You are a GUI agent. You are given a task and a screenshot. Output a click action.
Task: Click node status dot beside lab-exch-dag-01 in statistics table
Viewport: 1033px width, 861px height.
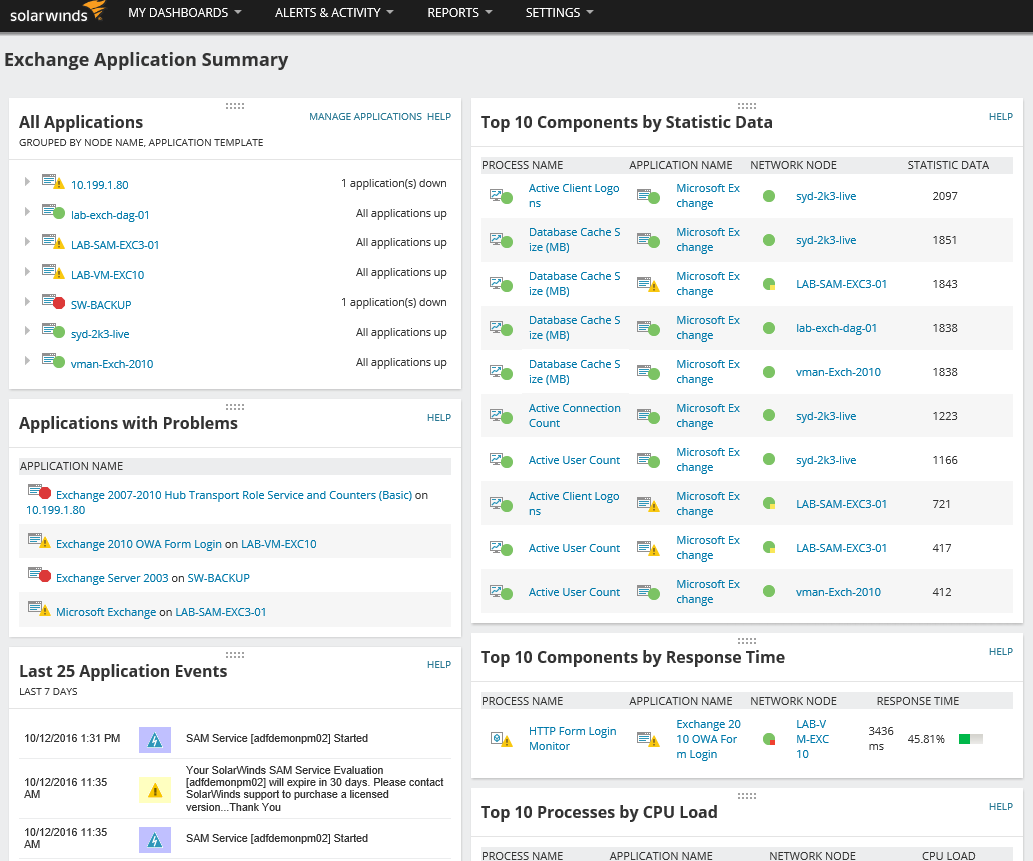(769, 328)
